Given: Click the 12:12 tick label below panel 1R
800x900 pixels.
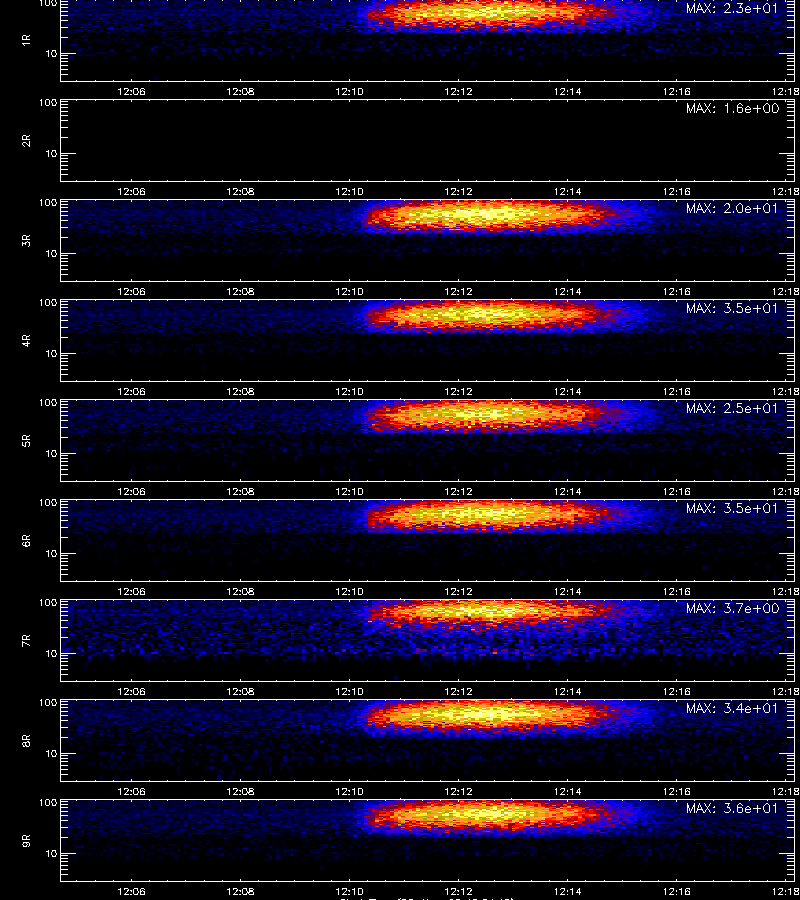Looking at the screenshot, I should click(459, 91).
